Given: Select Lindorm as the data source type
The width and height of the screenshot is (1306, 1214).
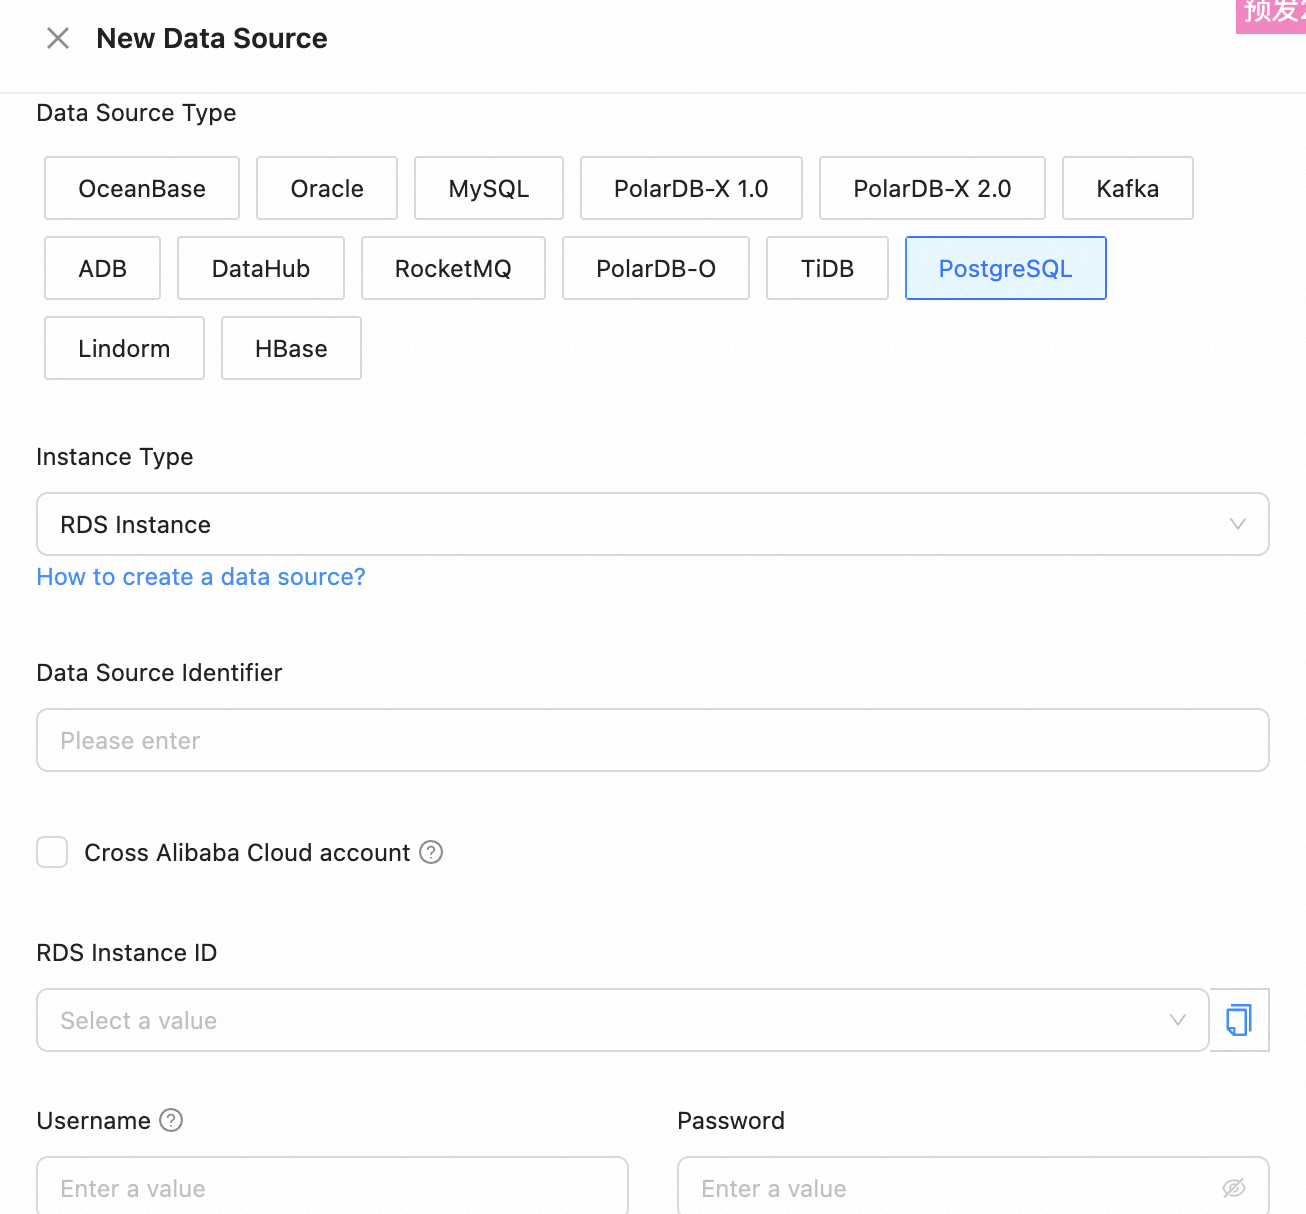Looking at the screenshot, I should [124, 348].
